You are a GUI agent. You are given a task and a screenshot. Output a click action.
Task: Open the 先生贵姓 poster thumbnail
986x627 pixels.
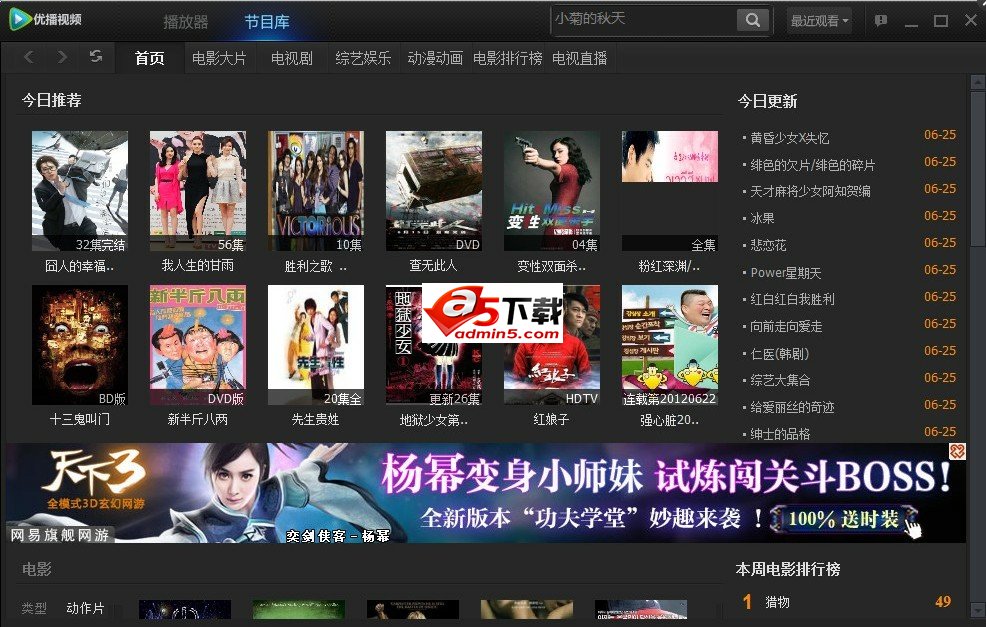pos(316,345)
